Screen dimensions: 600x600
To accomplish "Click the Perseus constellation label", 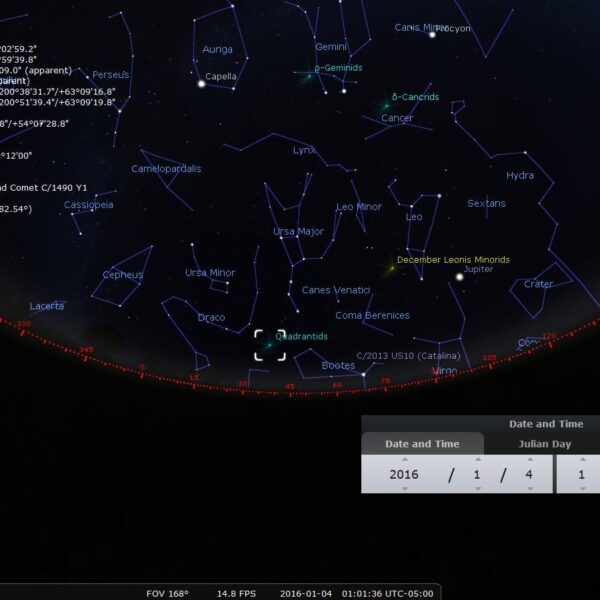I will click(x=111, y=75).
